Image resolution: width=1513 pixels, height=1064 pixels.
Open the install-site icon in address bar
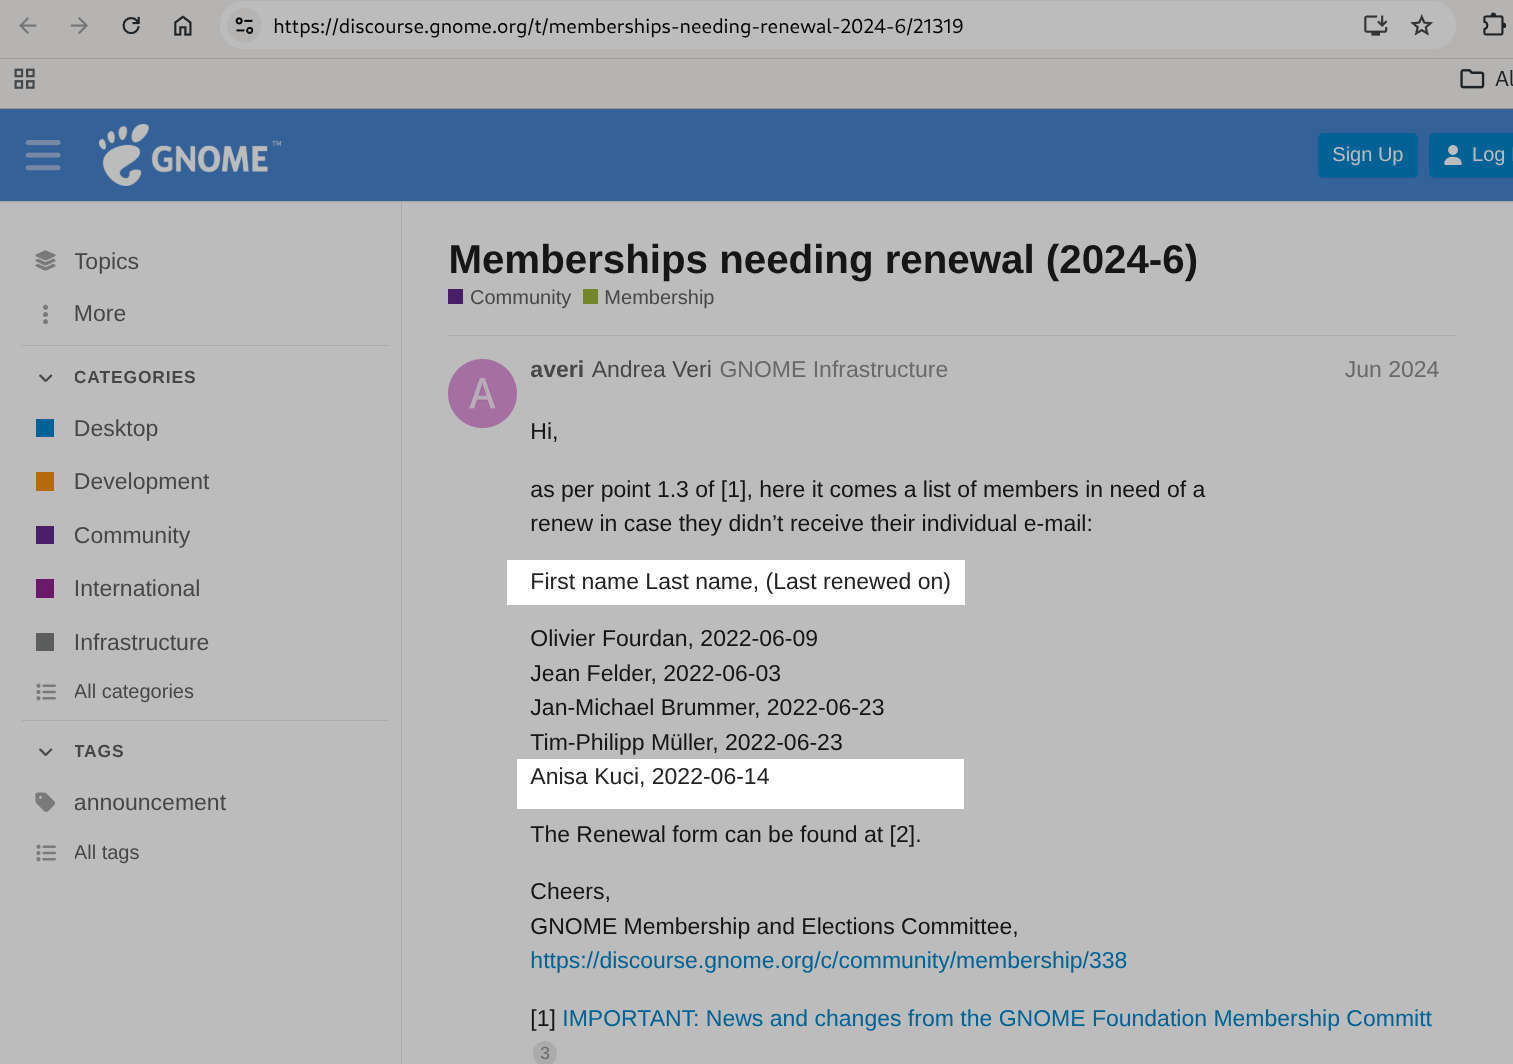pyautogui.click(x=1374, y=26)
